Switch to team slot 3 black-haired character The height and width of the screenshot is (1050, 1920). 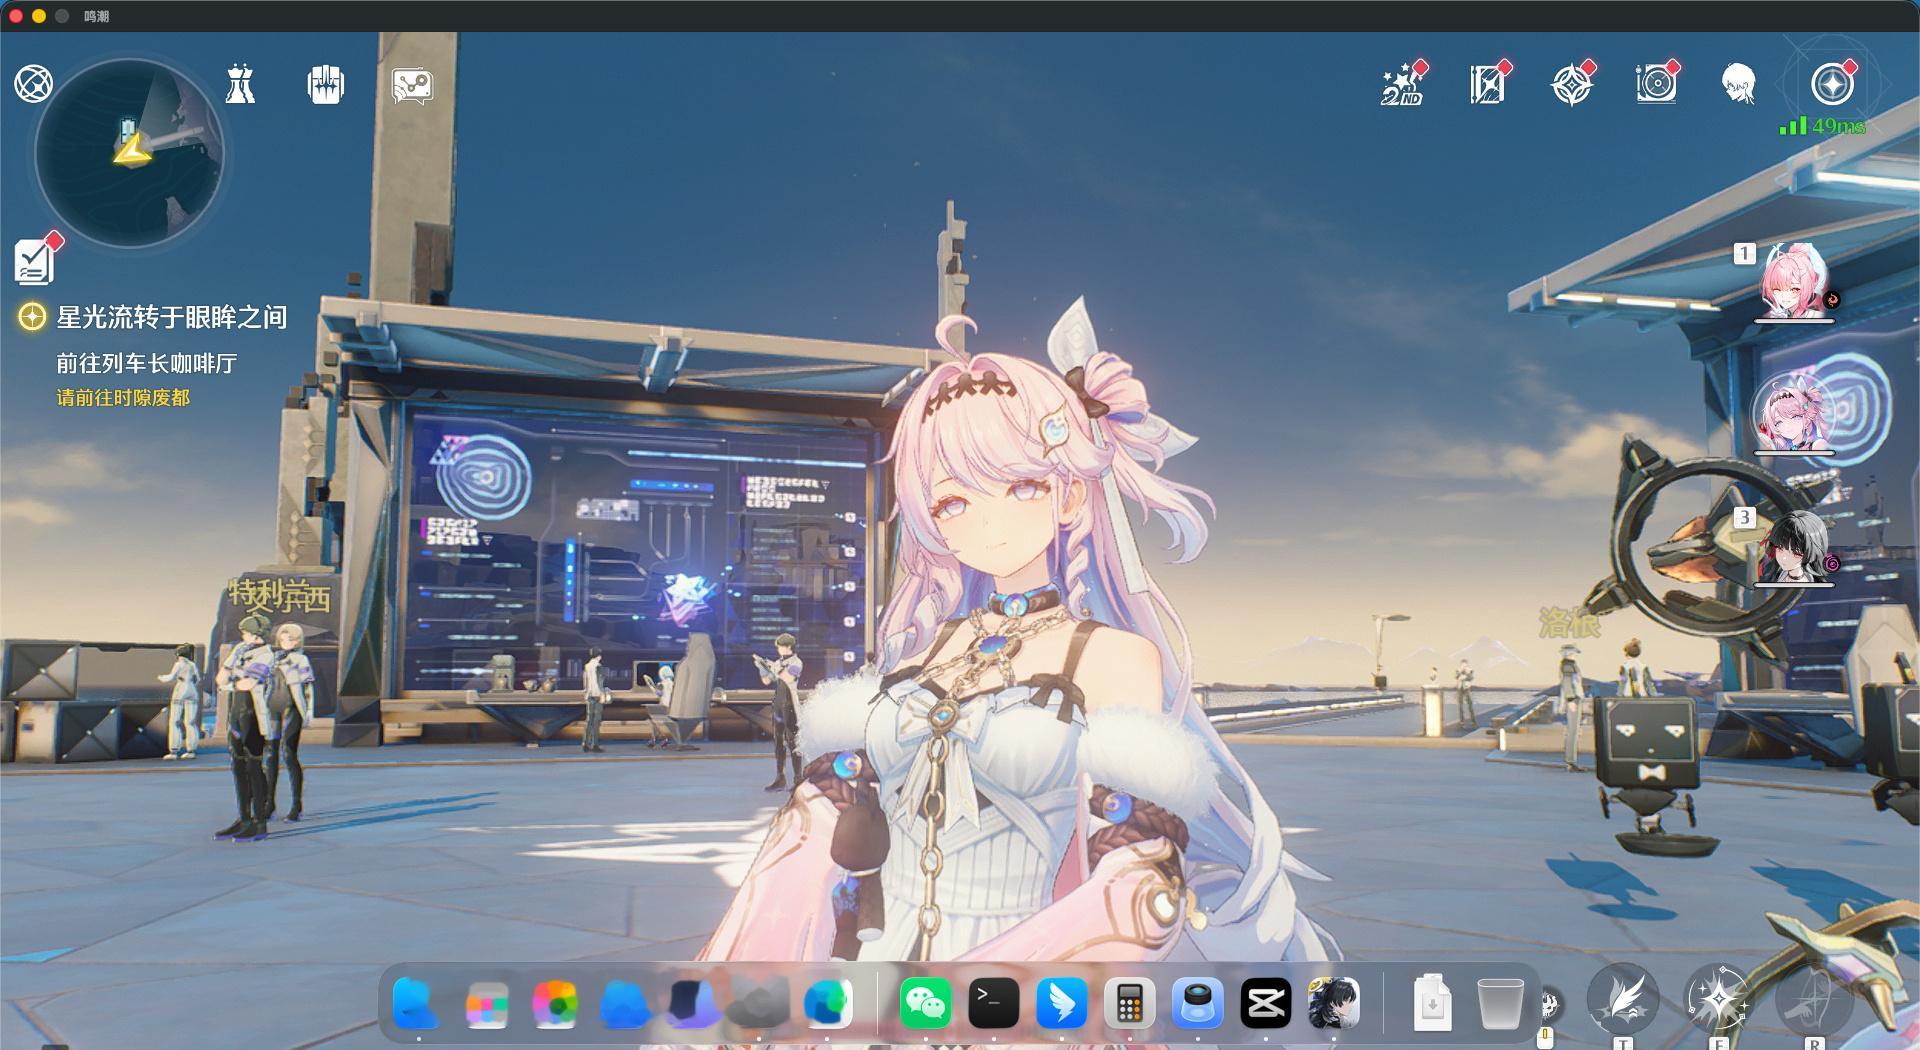1794,547
